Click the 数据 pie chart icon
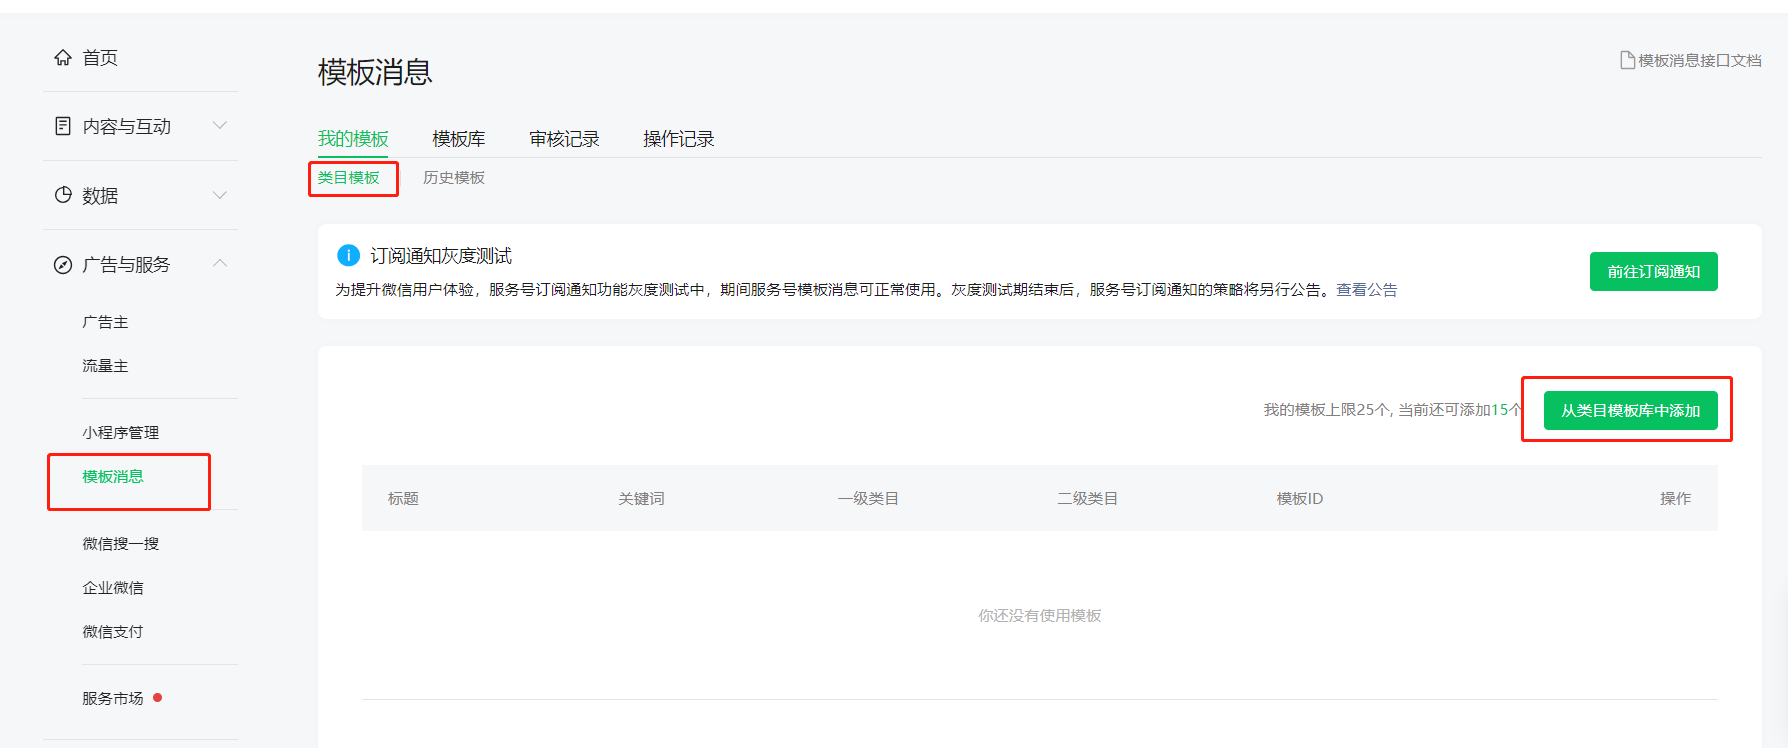This screenshot has height=748, width=1788. click(63, 195)
